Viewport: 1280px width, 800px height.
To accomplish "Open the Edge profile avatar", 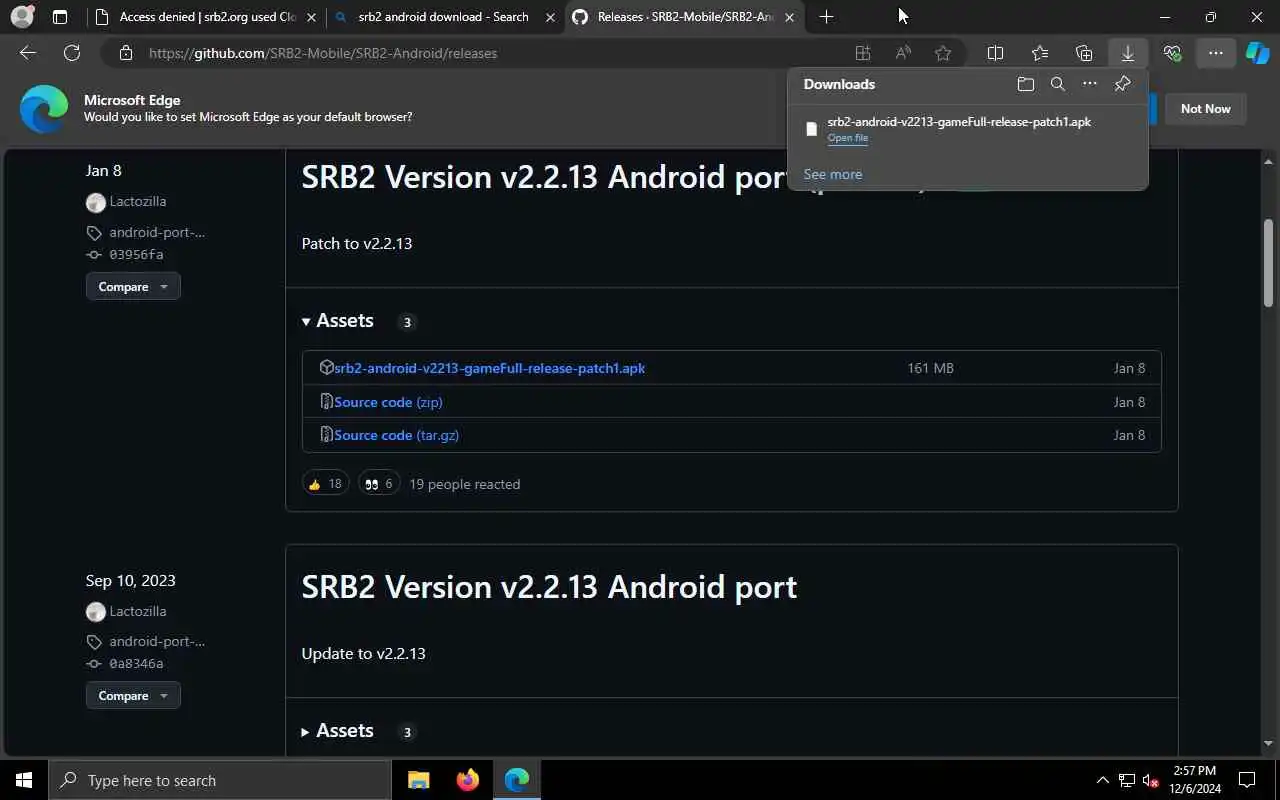I will 22,17.
